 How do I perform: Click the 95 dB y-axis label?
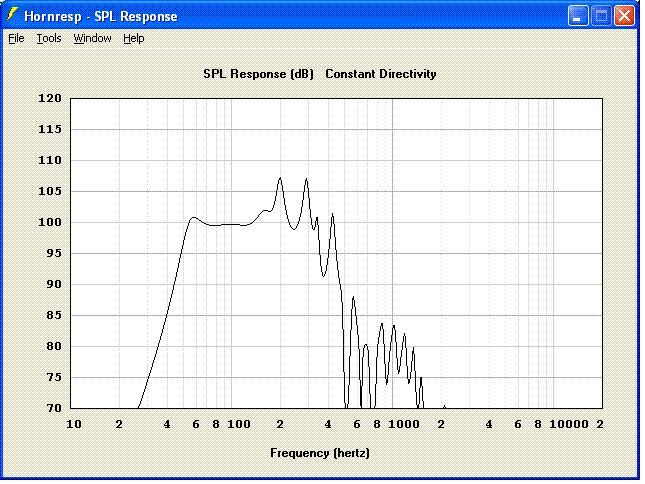point(54,253)
